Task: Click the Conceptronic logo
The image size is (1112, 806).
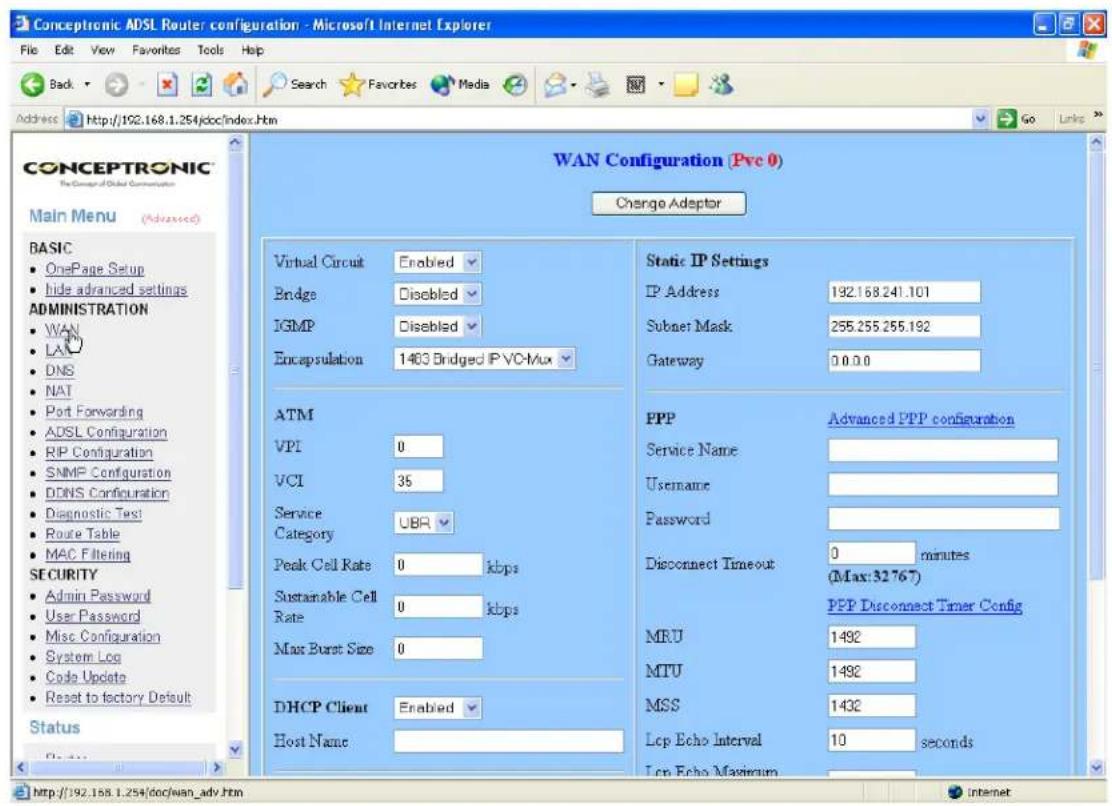Action: click(118, 171)
